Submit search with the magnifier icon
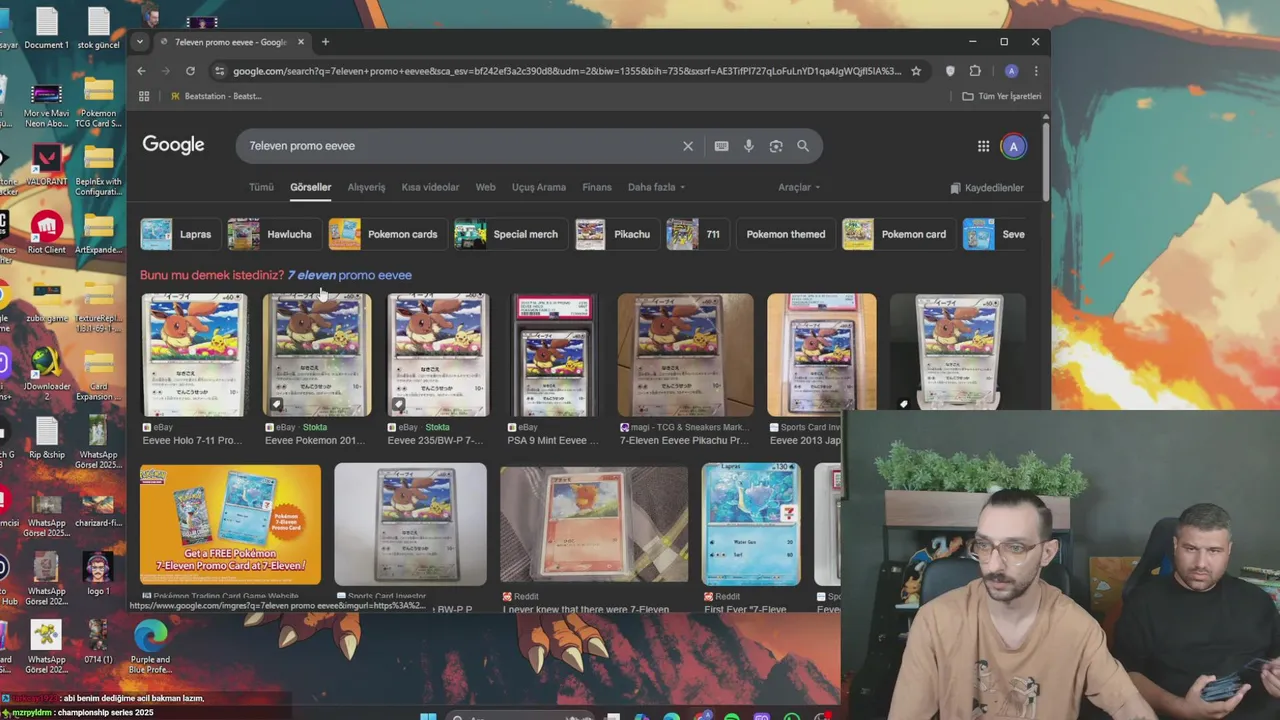 coord(803,146)
